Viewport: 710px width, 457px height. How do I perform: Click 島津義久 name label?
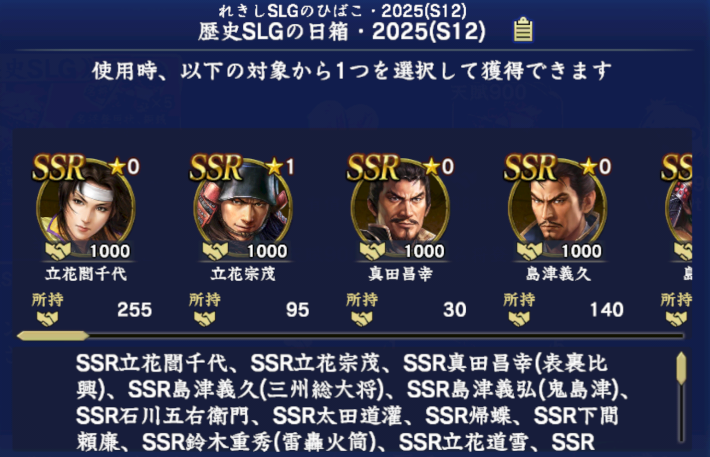pyautogui.click(x=558, y=274)
